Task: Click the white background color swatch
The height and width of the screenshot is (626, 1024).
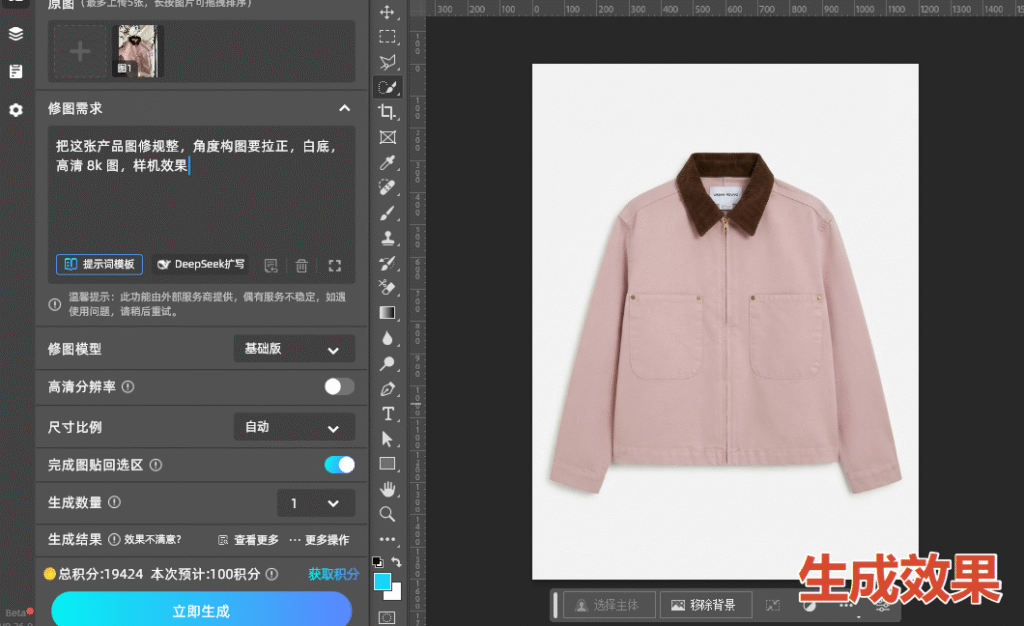Action: coord(394,594)
